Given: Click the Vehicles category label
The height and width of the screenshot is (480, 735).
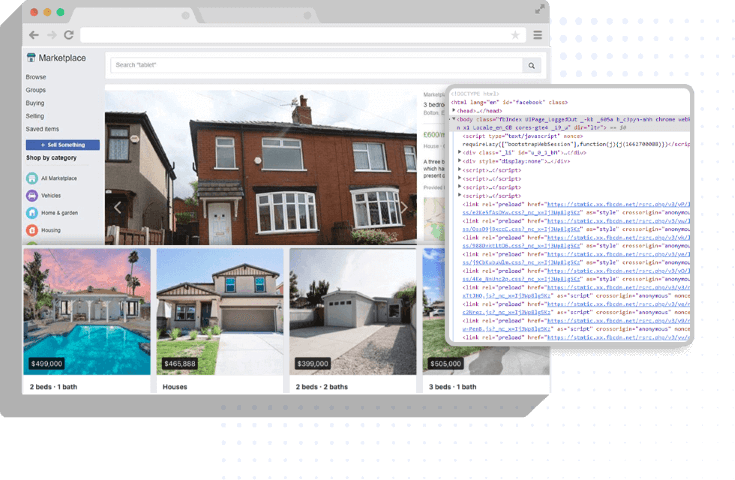Looking at the screenshot, I should point(51,195).
